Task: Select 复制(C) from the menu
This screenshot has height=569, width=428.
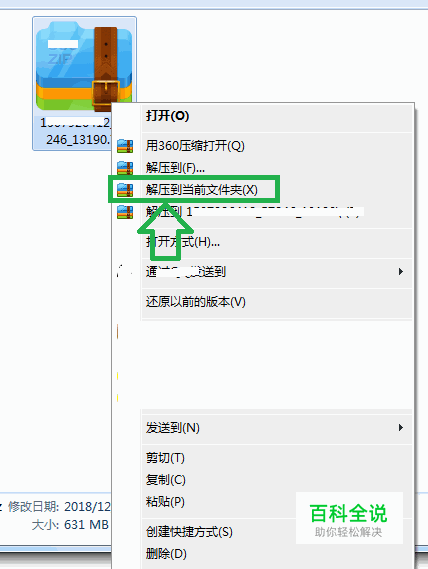Action: [x=166, y=480]
